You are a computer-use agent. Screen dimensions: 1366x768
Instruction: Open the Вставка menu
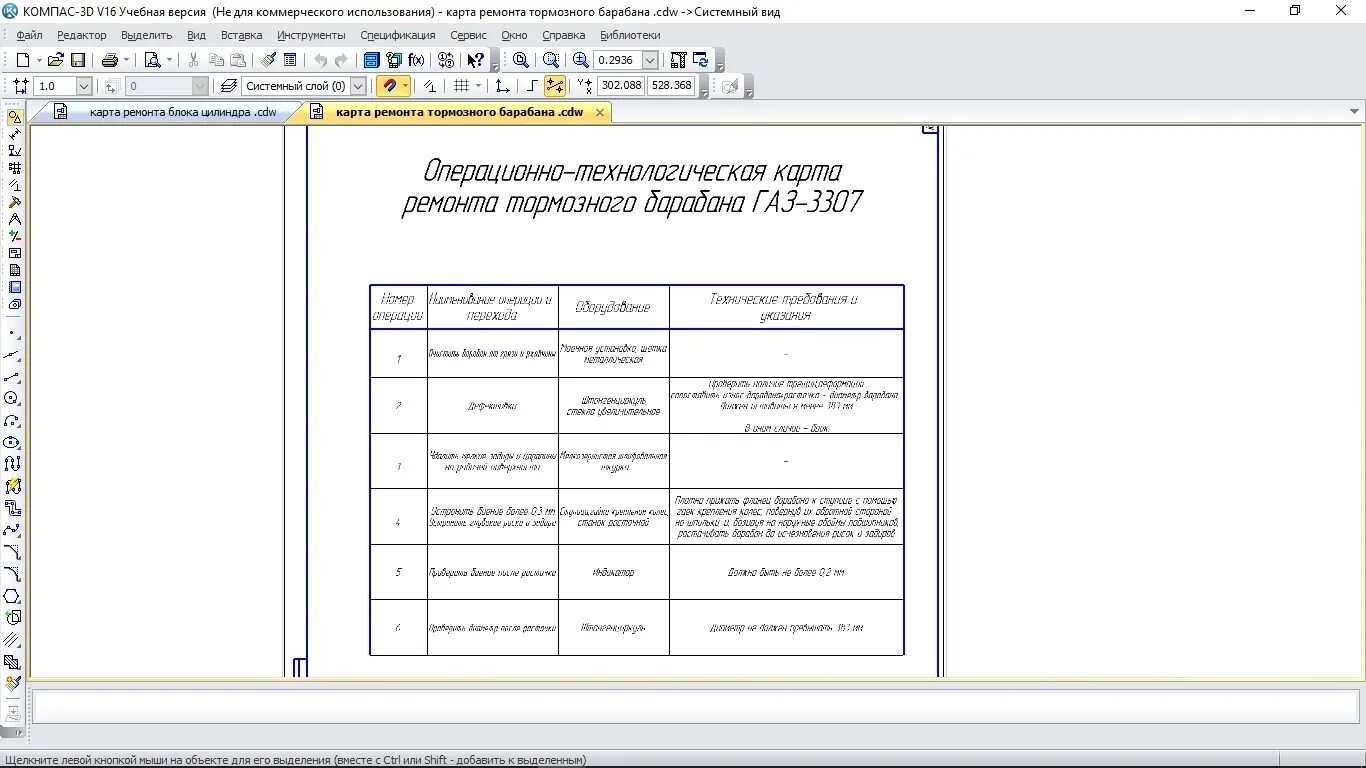click(242, 35)
